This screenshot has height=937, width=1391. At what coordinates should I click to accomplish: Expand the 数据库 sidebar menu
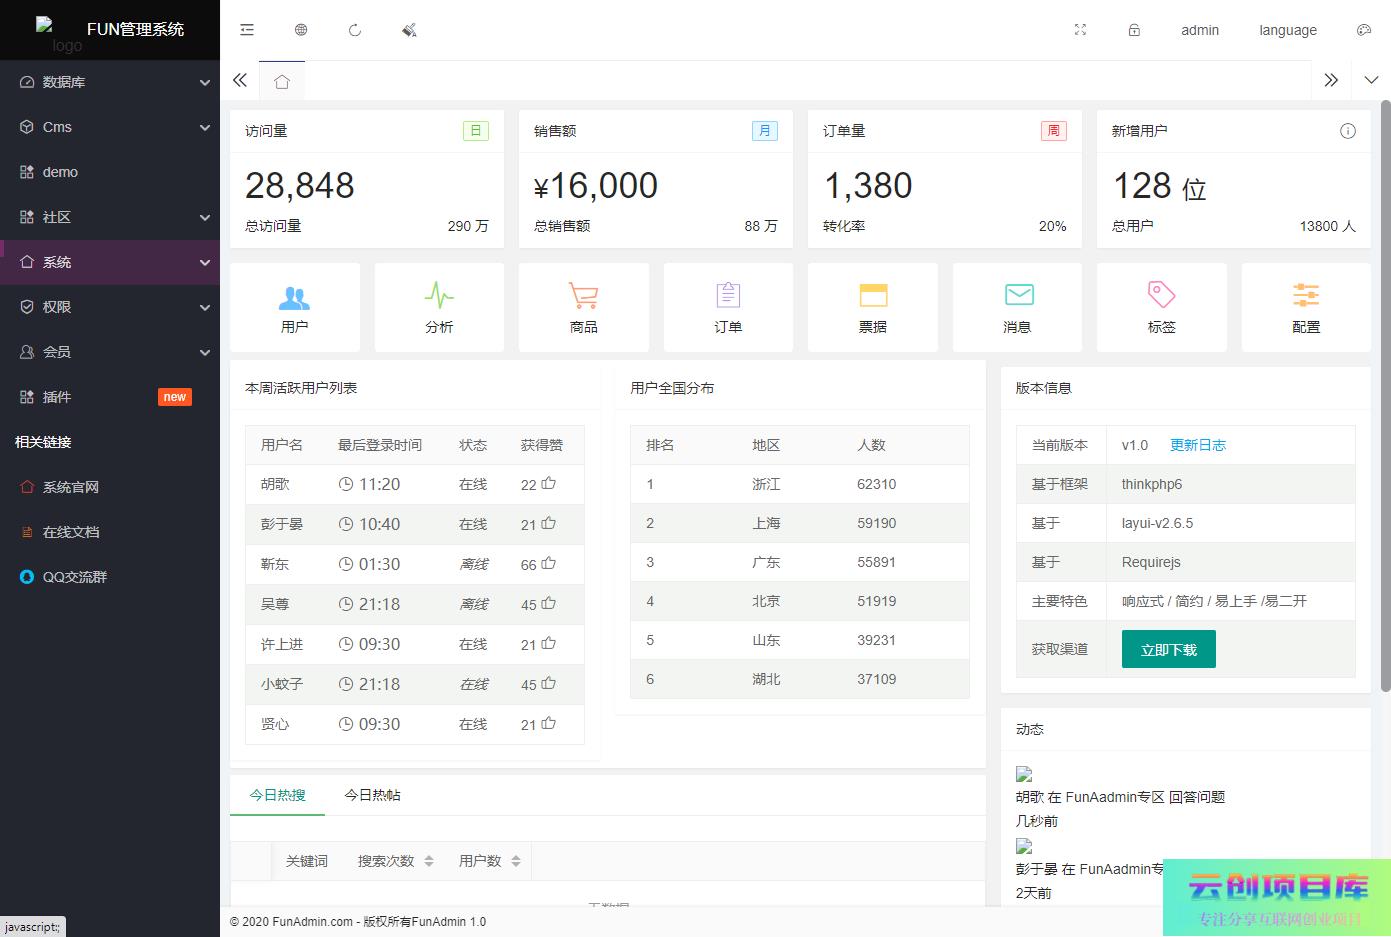pyautogui.click(x=110, y=82)
